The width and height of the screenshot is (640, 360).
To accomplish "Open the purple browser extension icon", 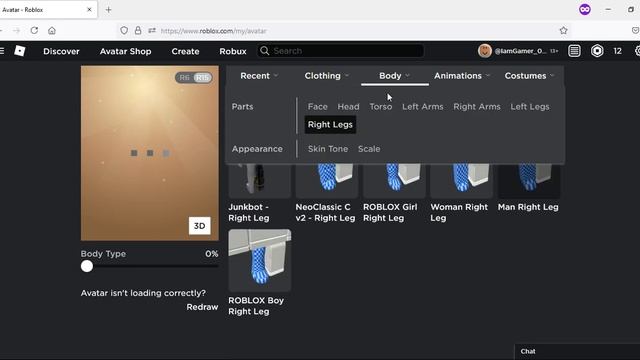I will [x=585, y=9].
